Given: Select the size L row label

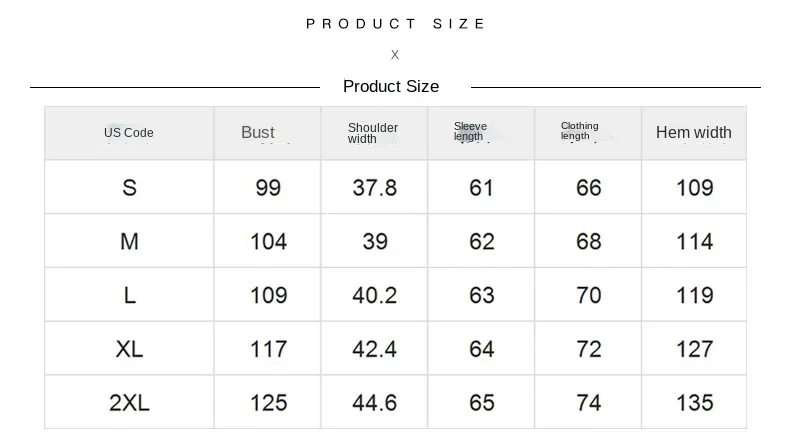Looking at the screenshot, I should coord(129,295).
